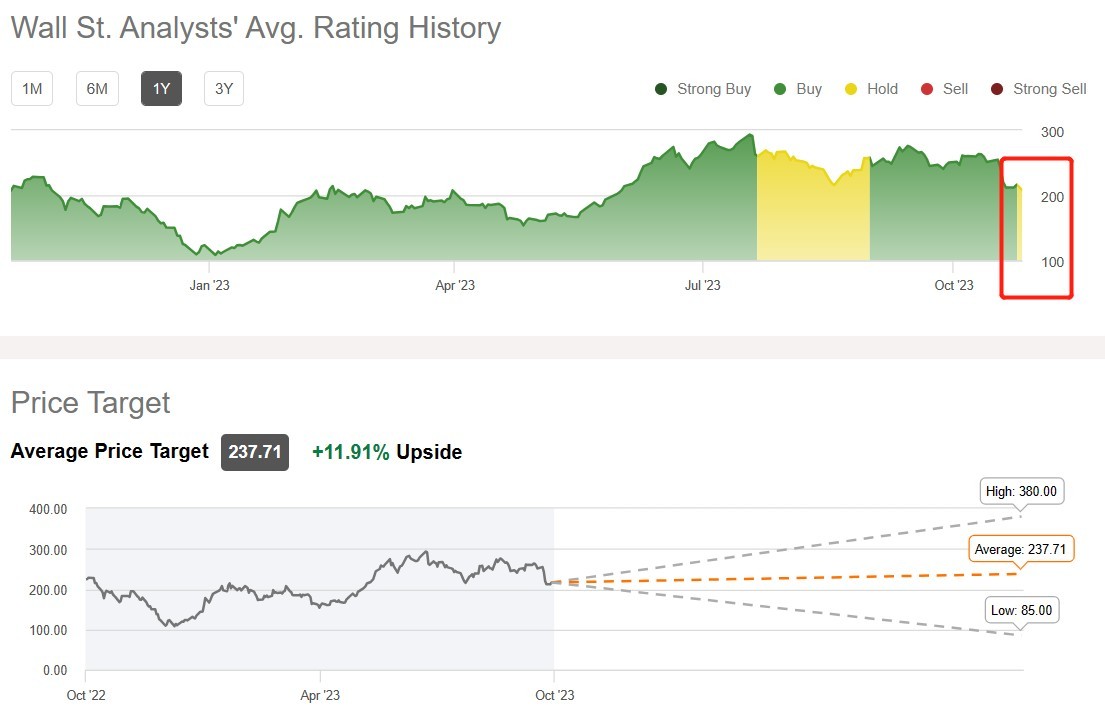Click the High: 380.00 price label
Image resolution: width=1105 pixels, height=724 pixels.
pyautogui.click(x=1021, y=492)
